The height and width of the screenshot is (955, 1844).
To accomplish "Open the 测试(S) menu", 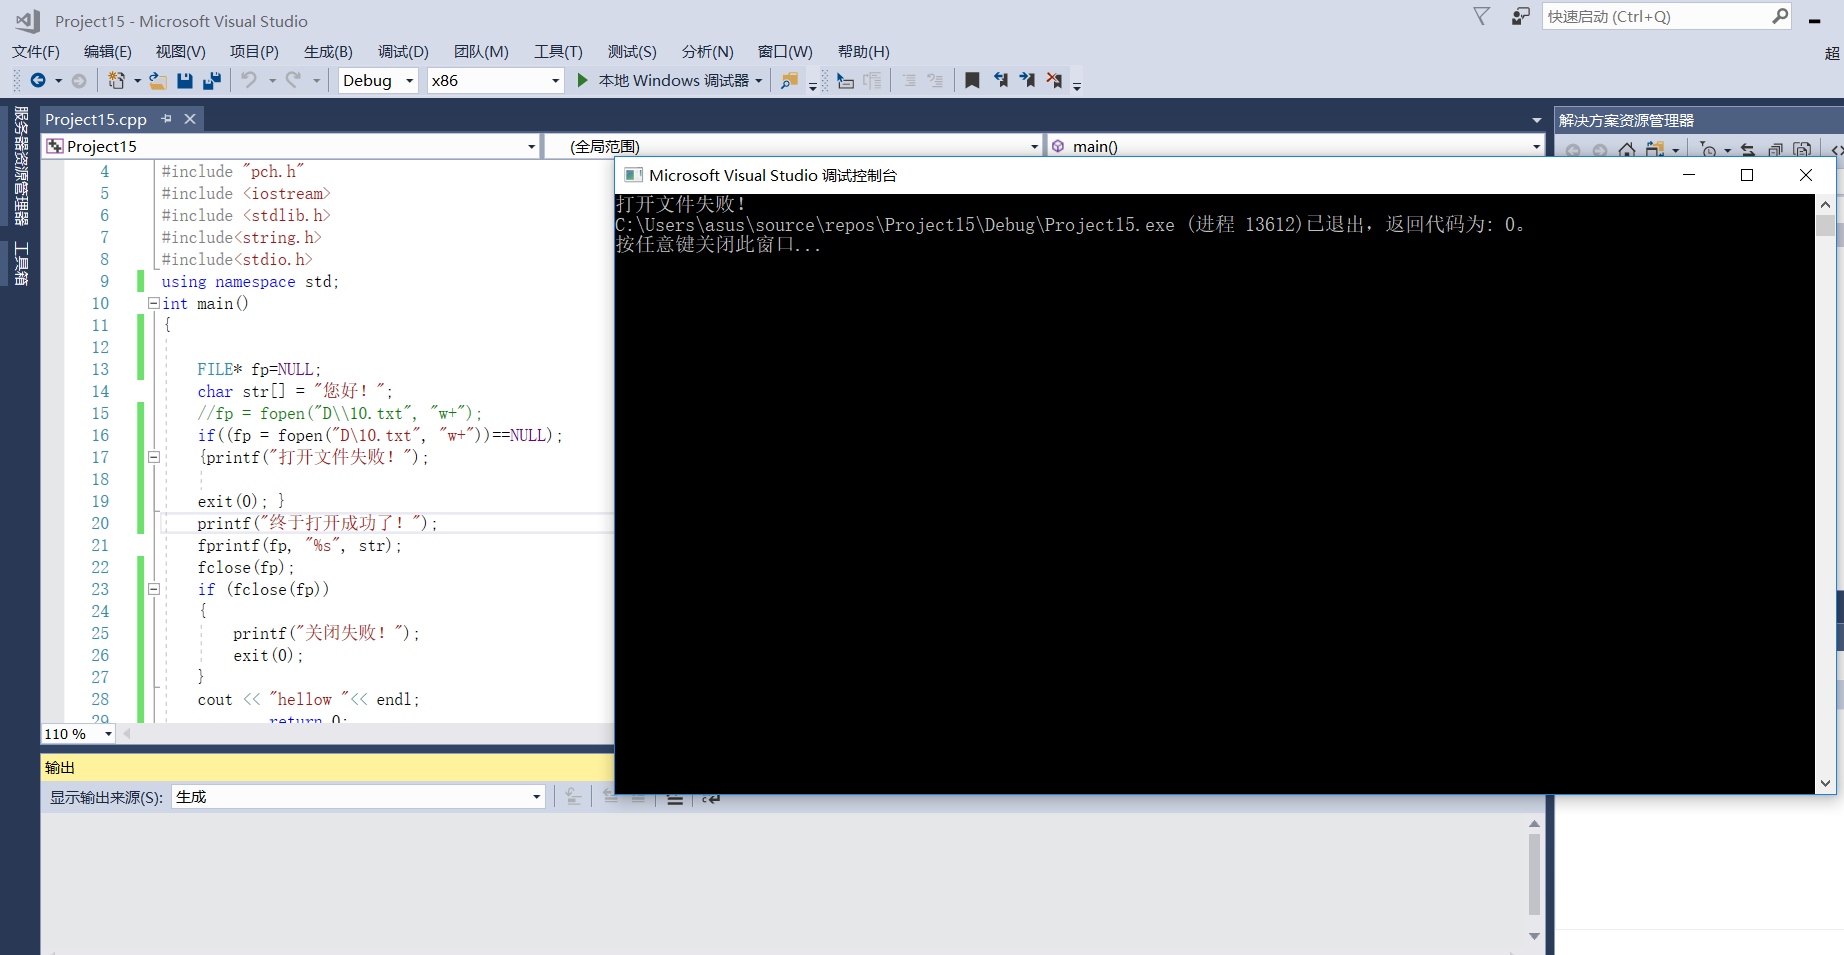I will tap(632, 51).
